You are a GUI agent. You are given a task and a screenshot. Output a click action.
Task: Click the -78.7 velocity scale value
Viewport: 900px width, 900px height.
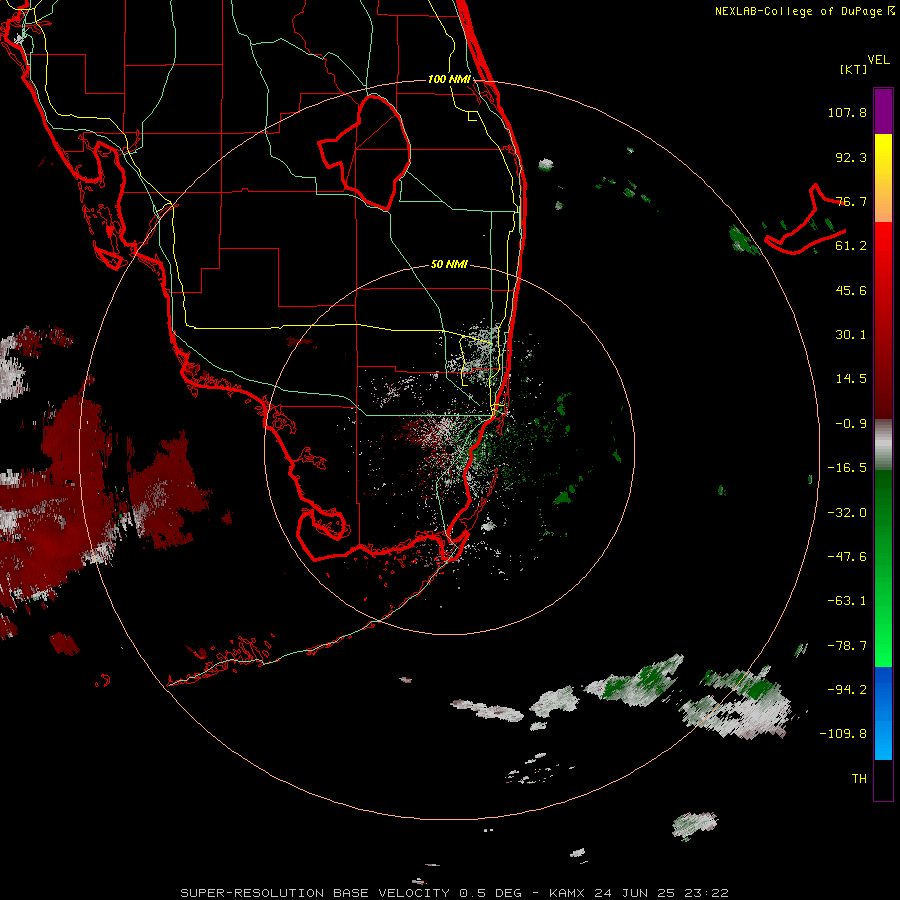tap(847, 646)
